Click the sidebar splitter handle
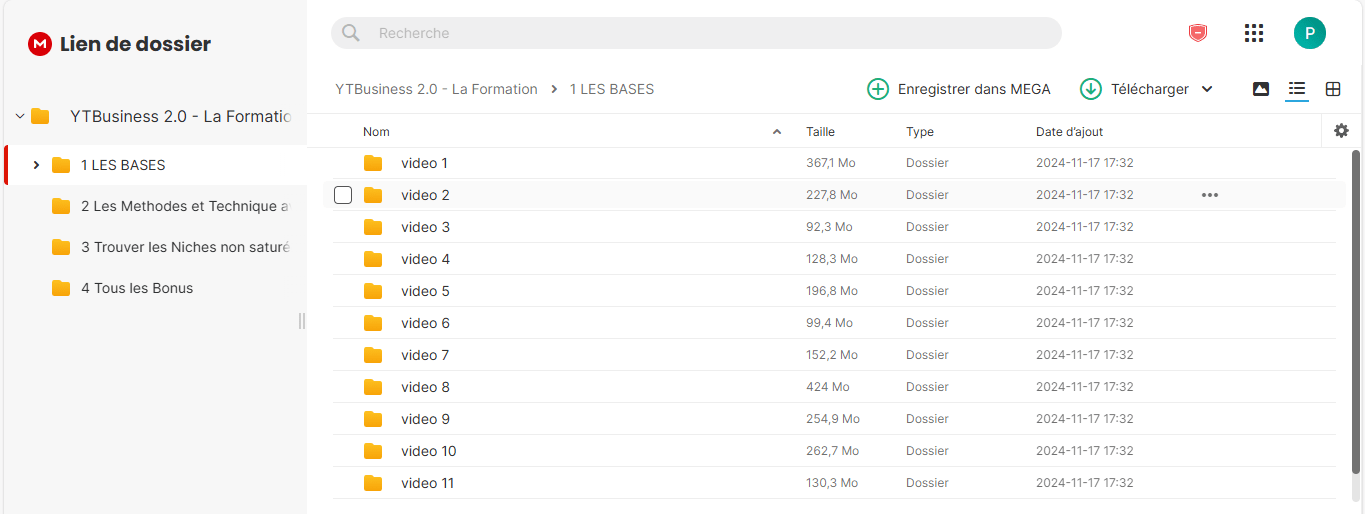The width and height of the screenshot is (1365, 514). [x=302, y=321]
